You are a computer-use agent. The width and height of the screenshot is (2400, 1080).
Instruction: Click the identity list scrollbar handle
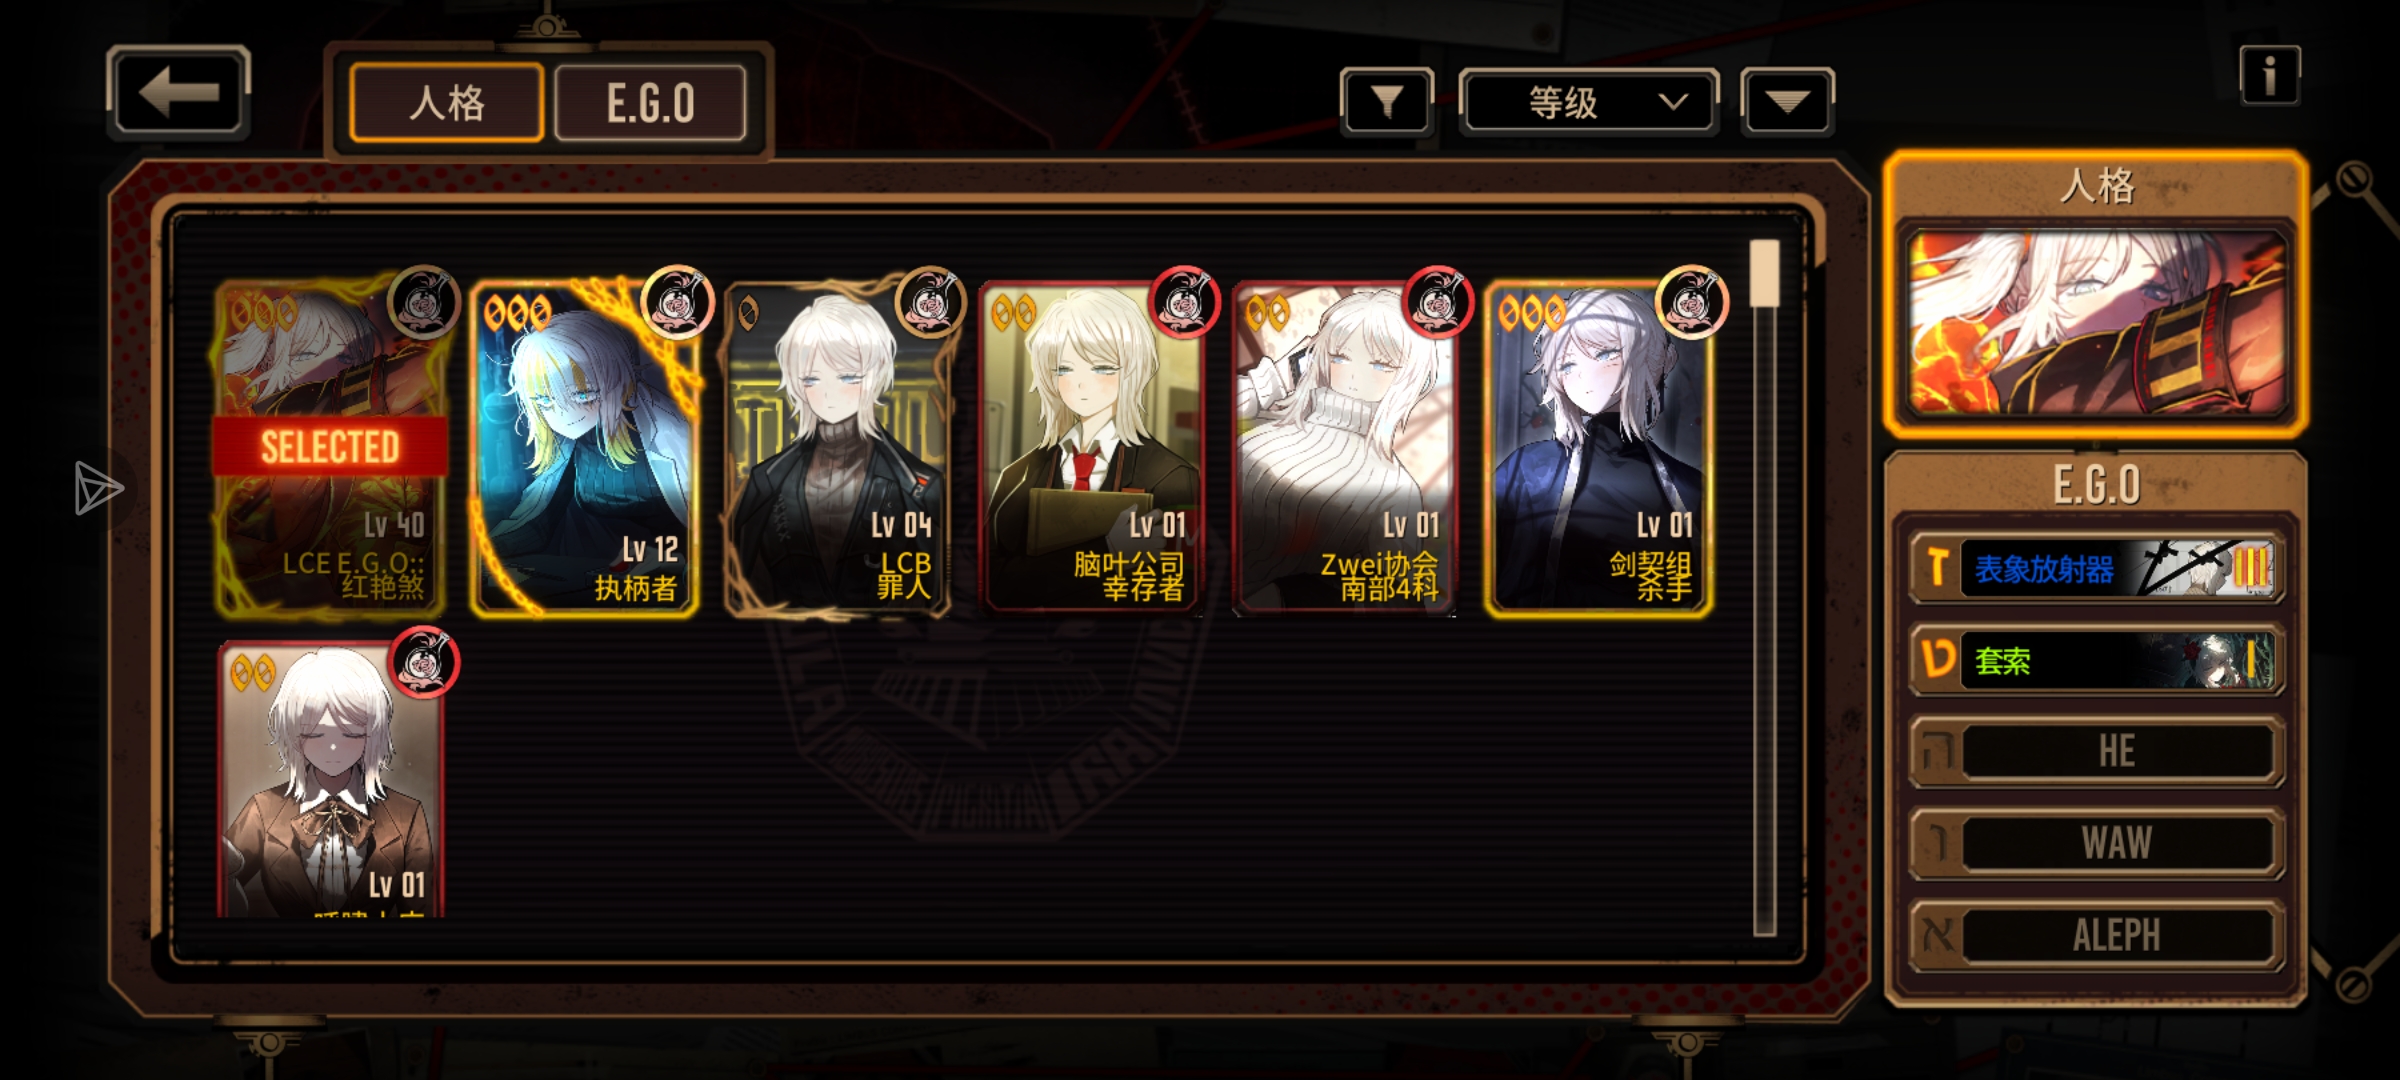tap(1765, 273)
